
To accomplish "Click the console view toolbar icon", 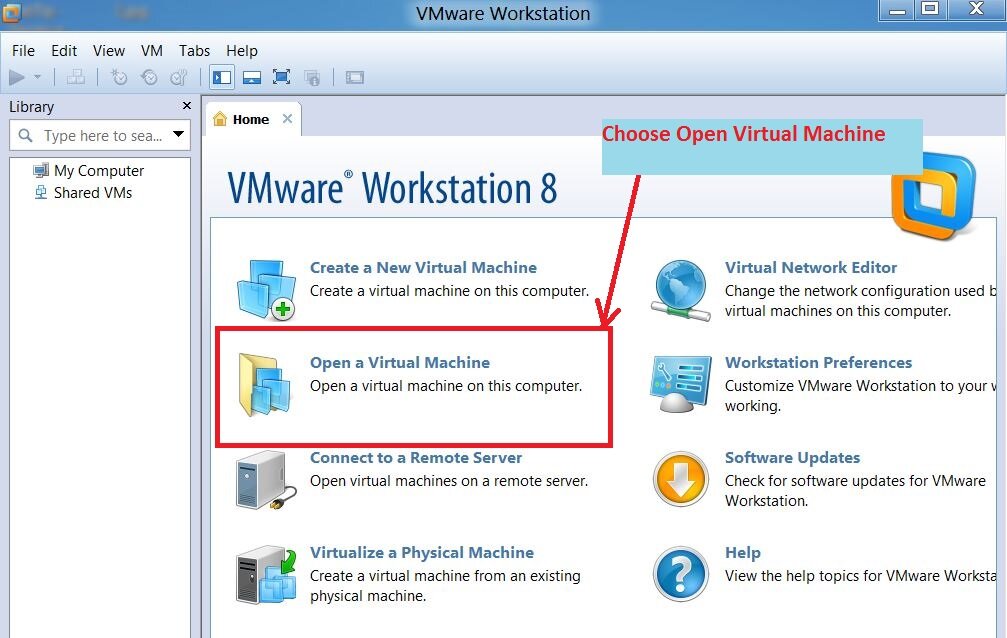I will click(x=355, y=78).
